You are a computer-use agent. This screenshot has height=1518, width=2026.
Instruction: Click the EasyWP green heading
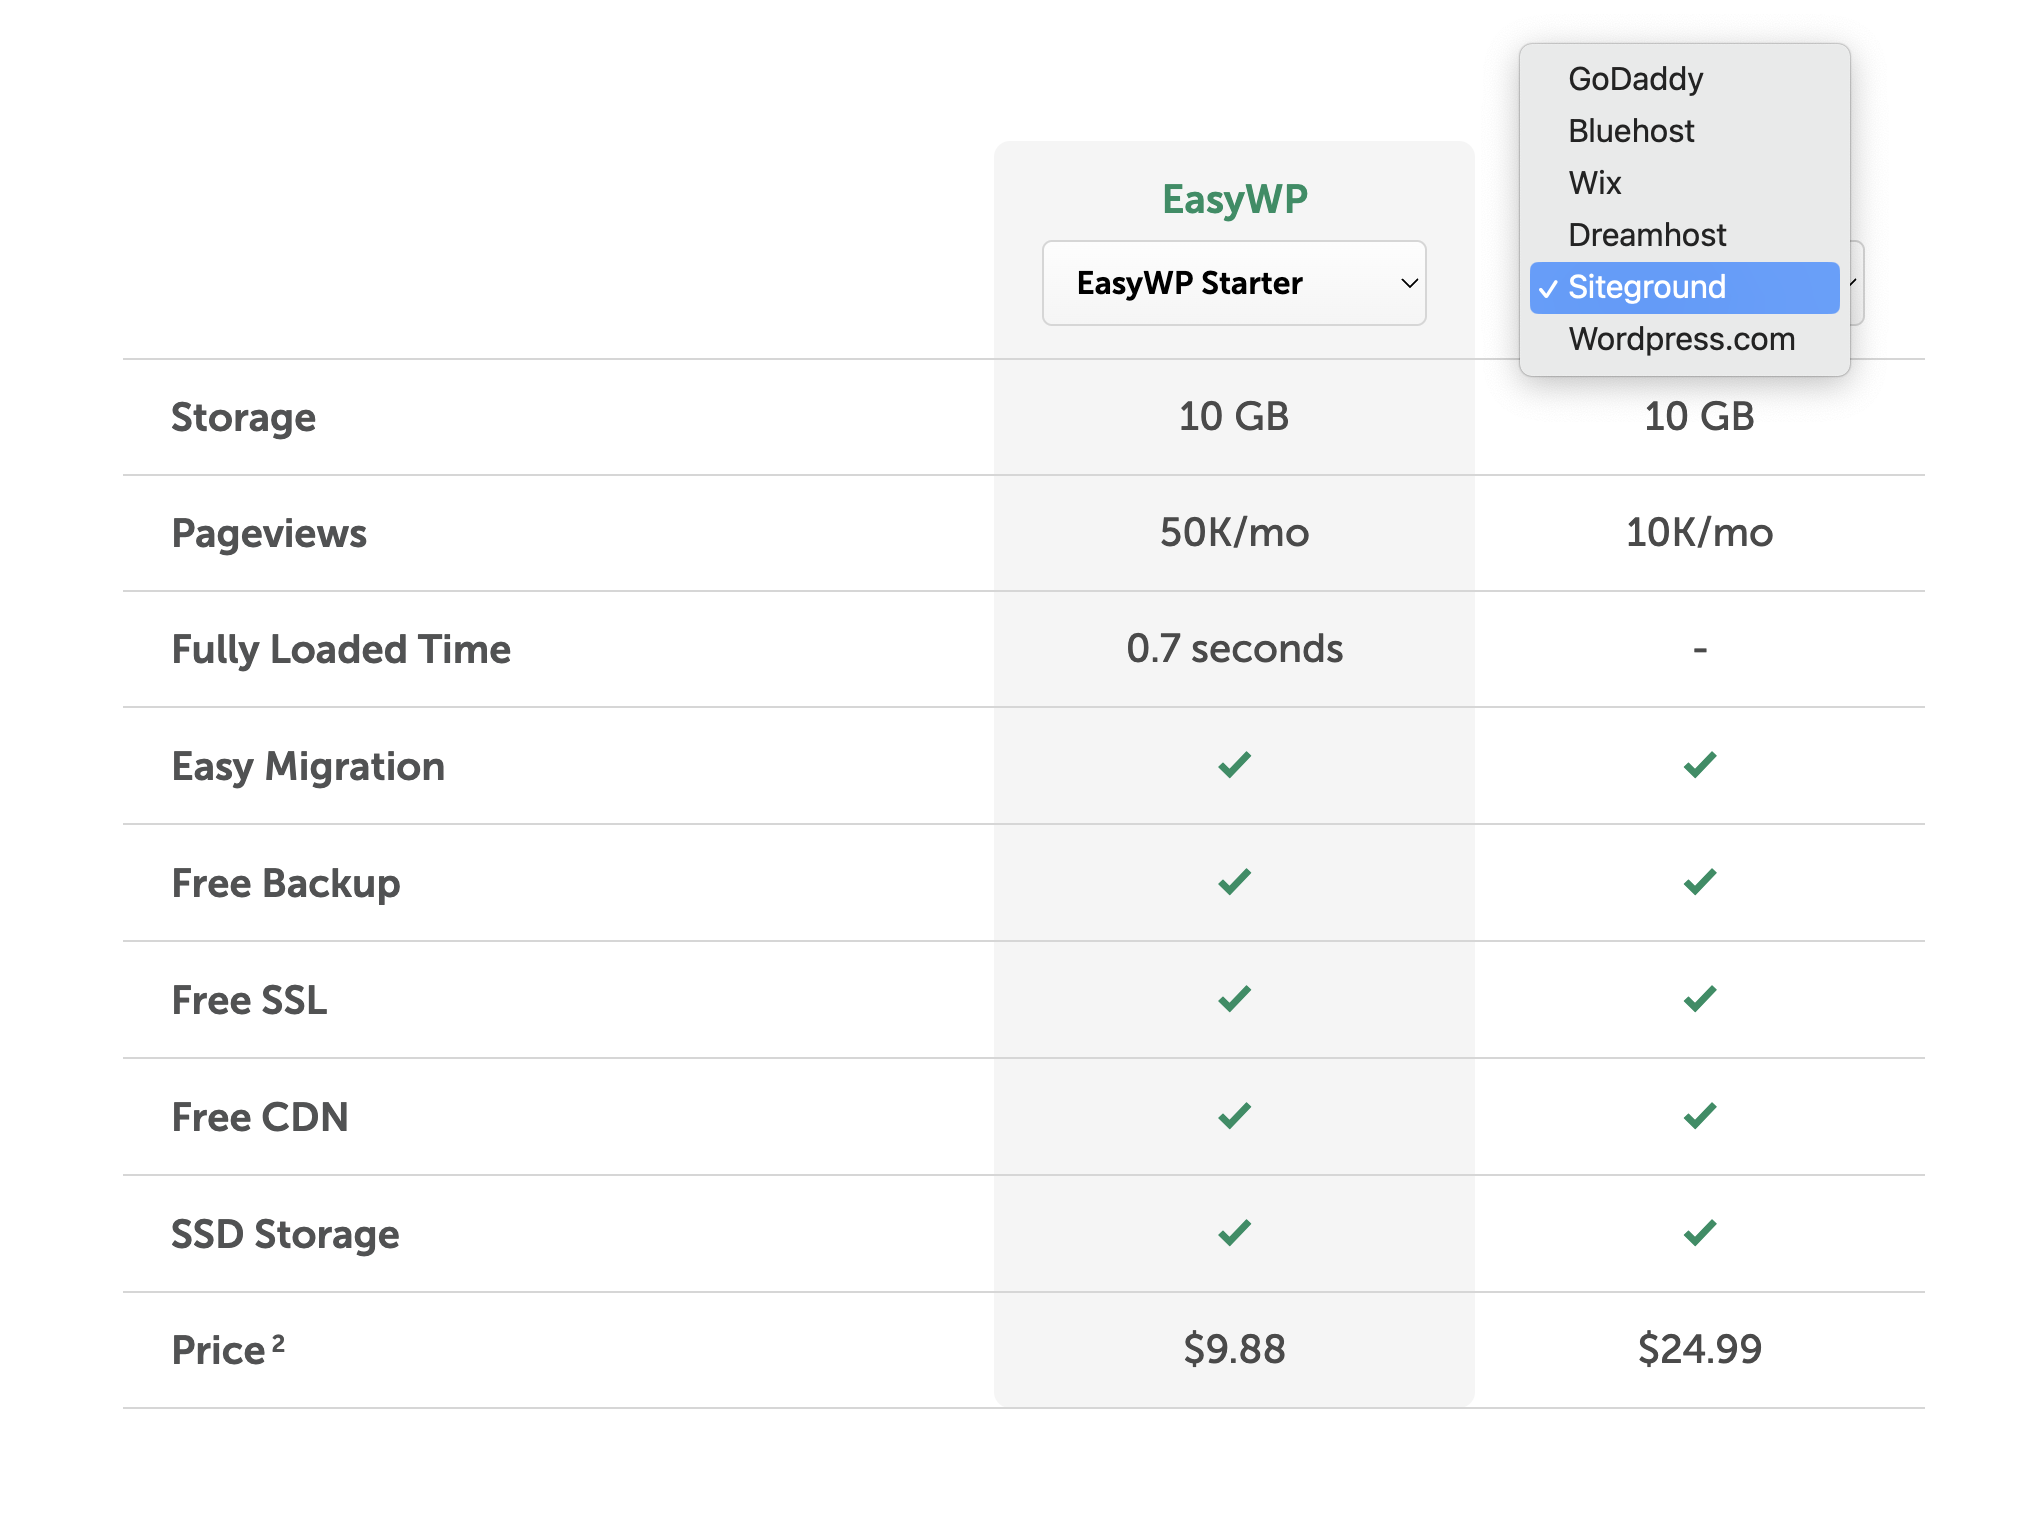1234,199
